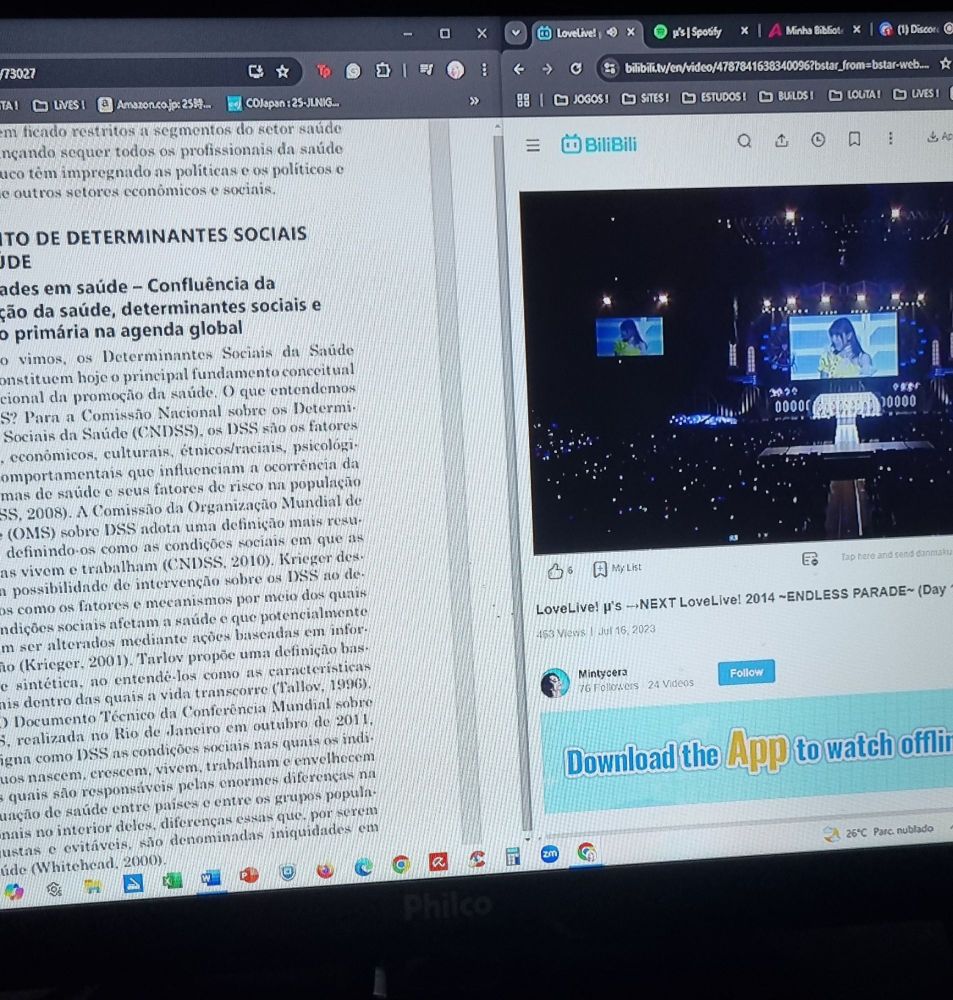This screenshot has width=953, height=1000.
Task: Open the ESTUDOS bookmark folder
Action: [714, 97]
